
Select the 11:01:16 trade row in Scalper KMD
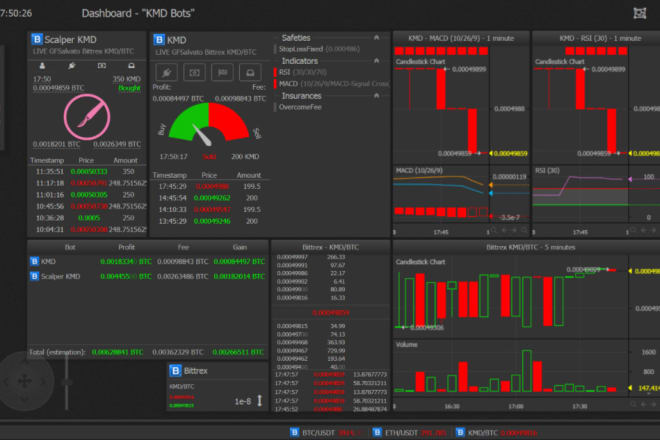pyautogui.click(x=87, y=195)
